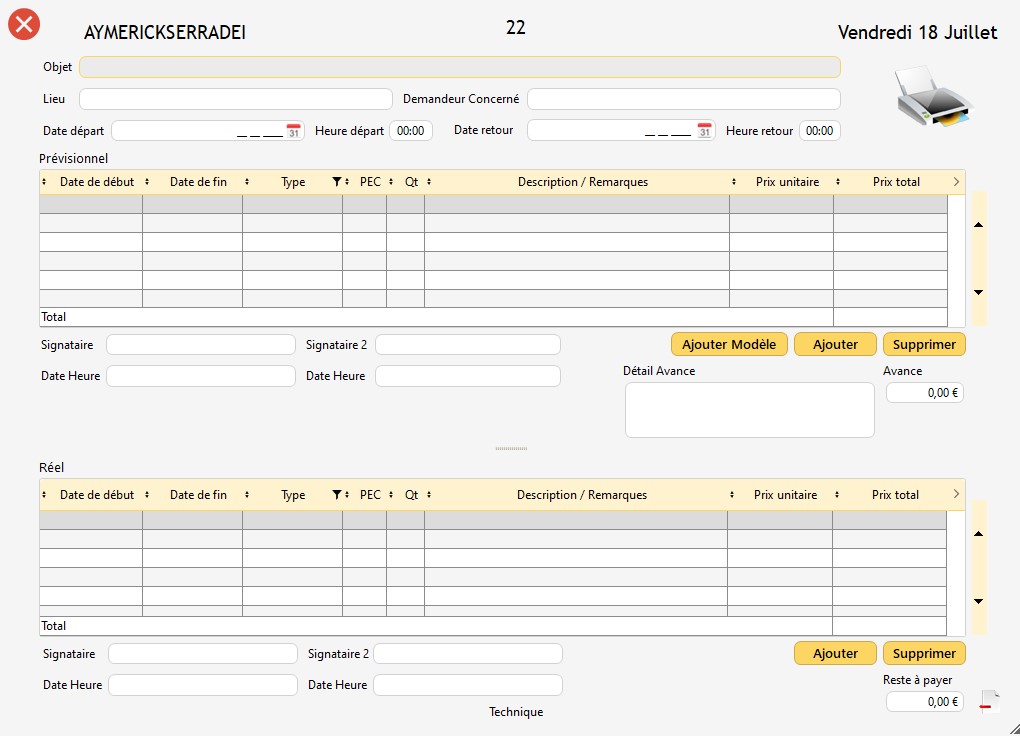Expand Prévisionnel table columns chevron
Screen dimensions: 1020x736
tap(956, 182)
